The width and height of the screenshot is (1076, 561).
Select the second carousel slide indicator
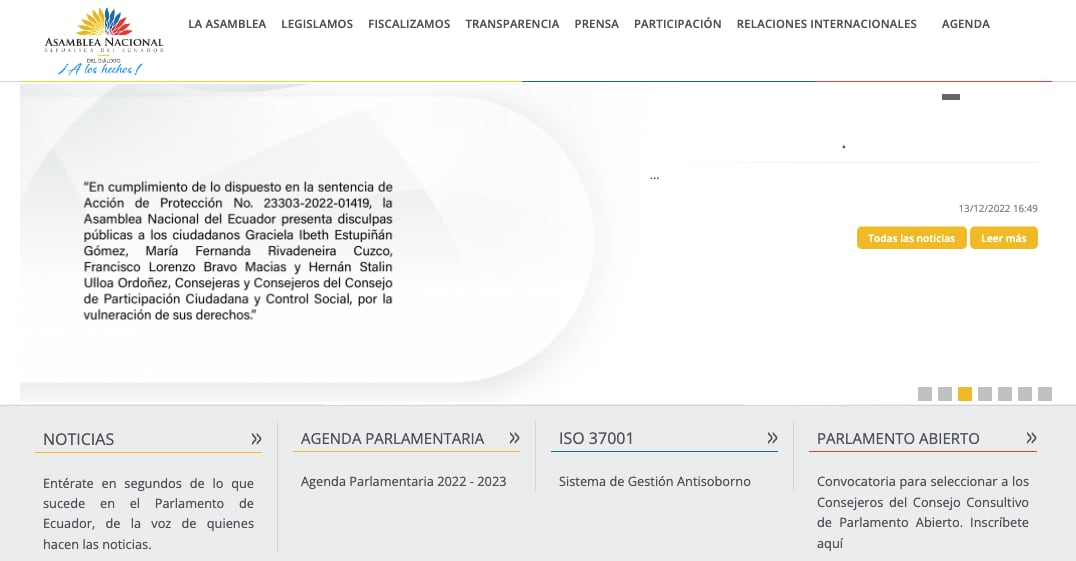tap(945, 394)
